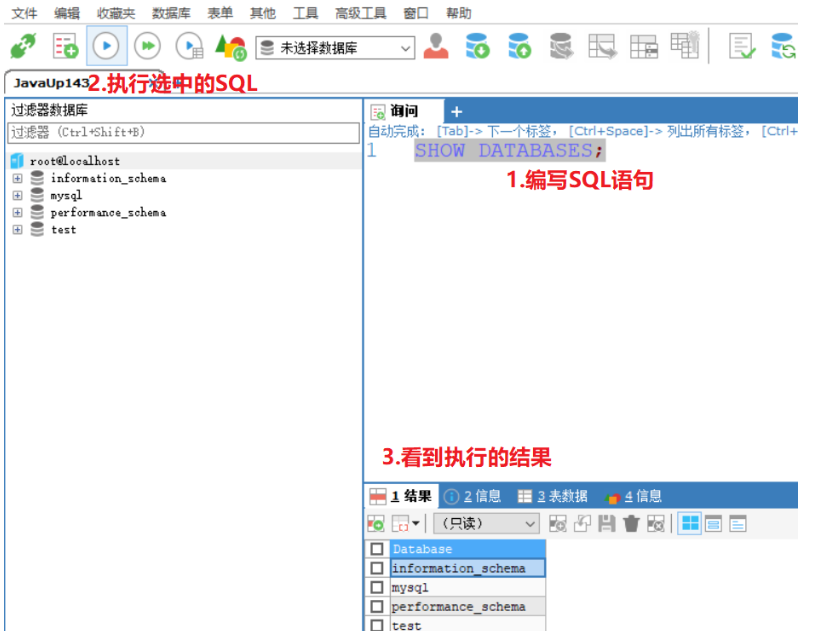Image resolution: width=815 pixels, height=631 pixels.
Task: Switch results to form view
Action: [x=713, y=523]
